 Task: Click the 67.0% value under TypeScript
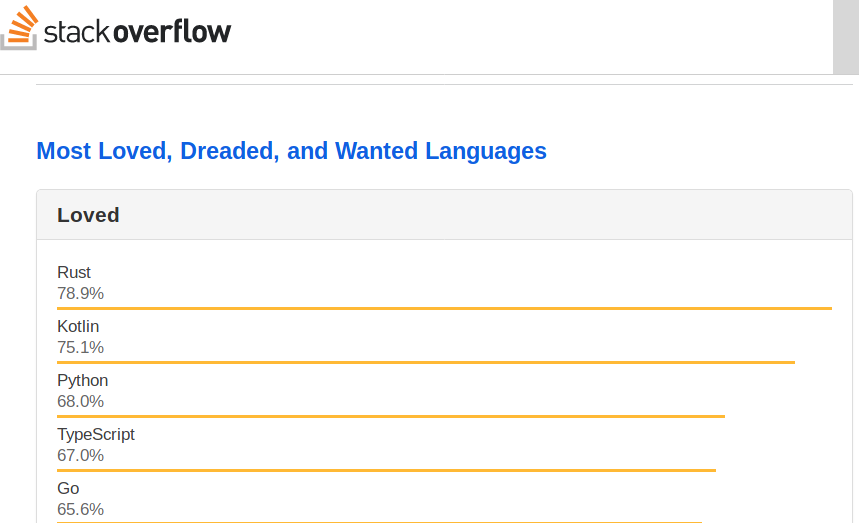click(80, 455)
